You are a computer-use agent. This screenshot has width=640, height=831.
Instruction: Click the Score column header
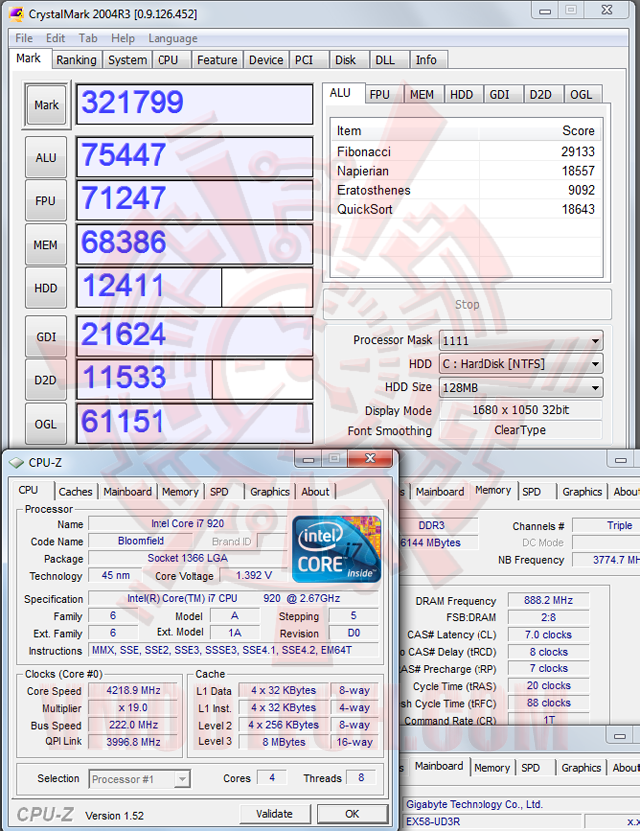[540, 130]
